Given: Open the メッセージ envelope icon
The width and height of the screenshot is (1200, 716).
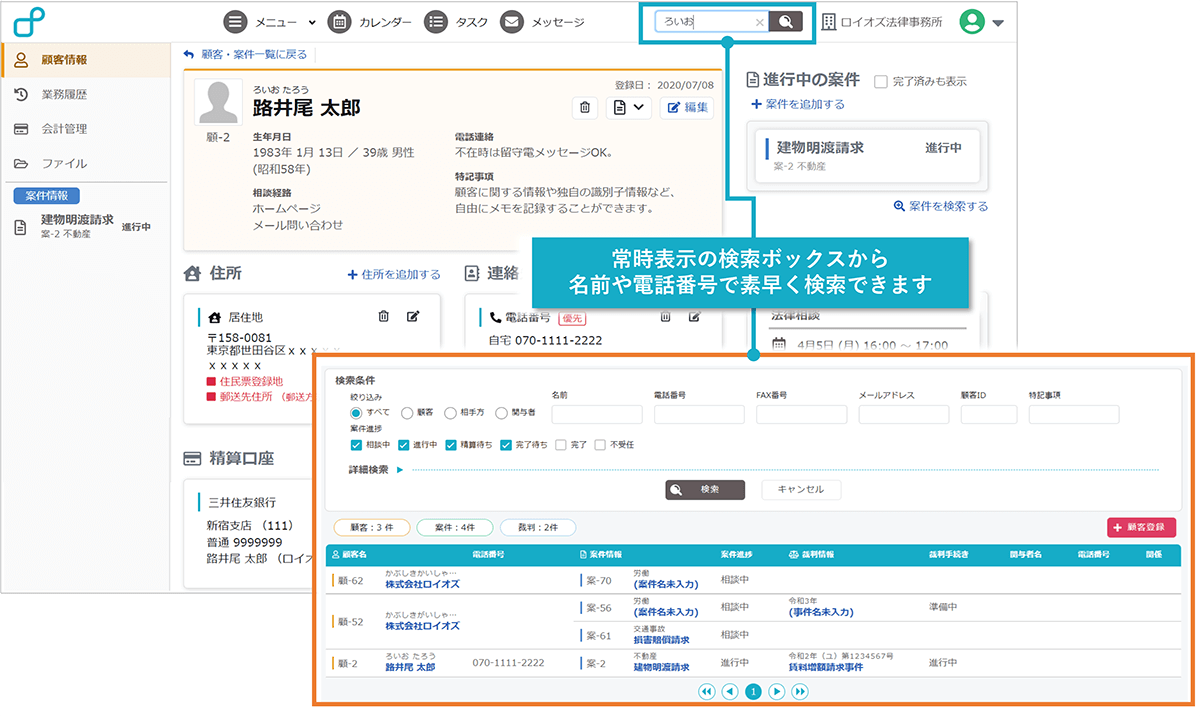Looking at the screenshot, I should (511, 22).
